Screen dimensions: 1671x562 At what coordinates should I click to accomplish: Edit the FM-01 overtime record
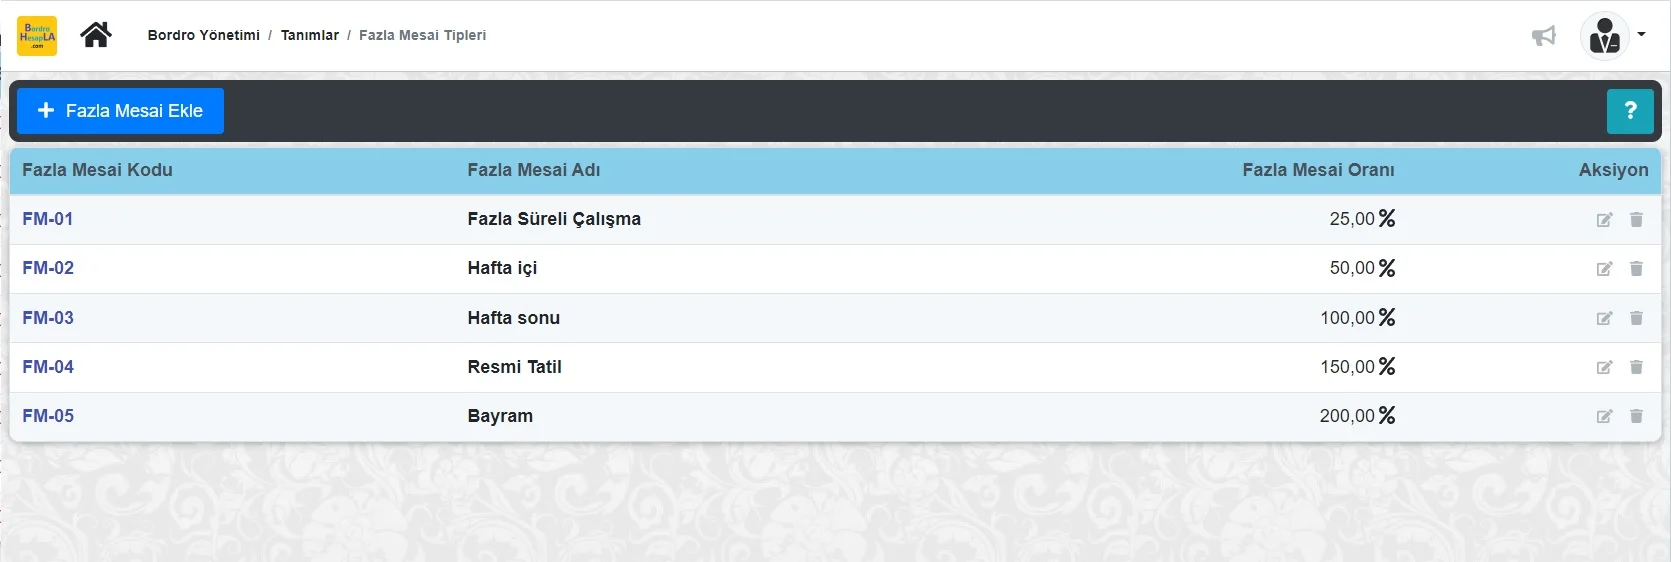click(1604, 220)
